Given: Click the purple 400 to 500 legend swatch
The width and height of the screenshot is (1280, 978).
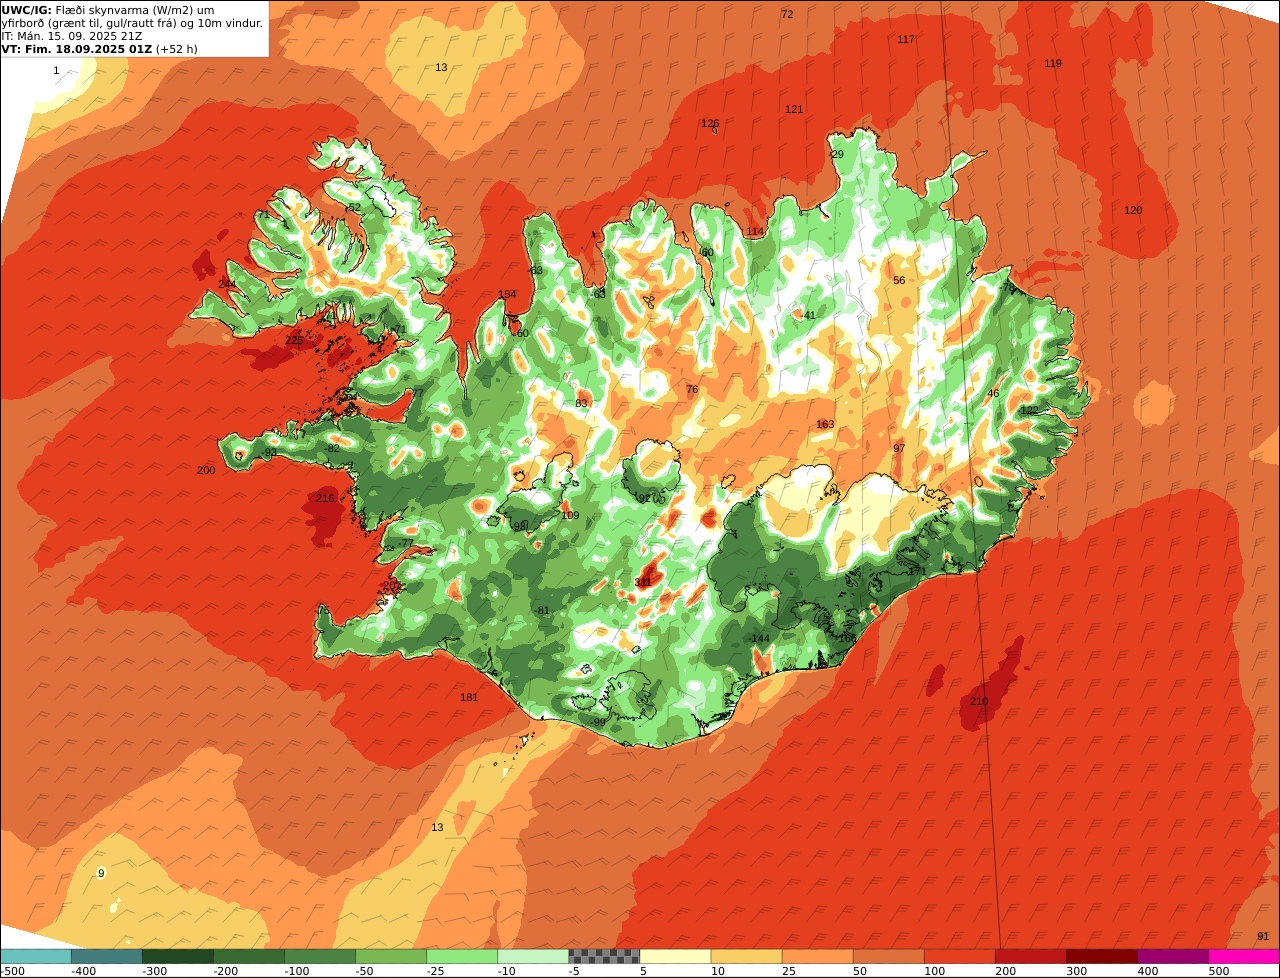Looking at the screenshot, I should tap(1173, 956).
